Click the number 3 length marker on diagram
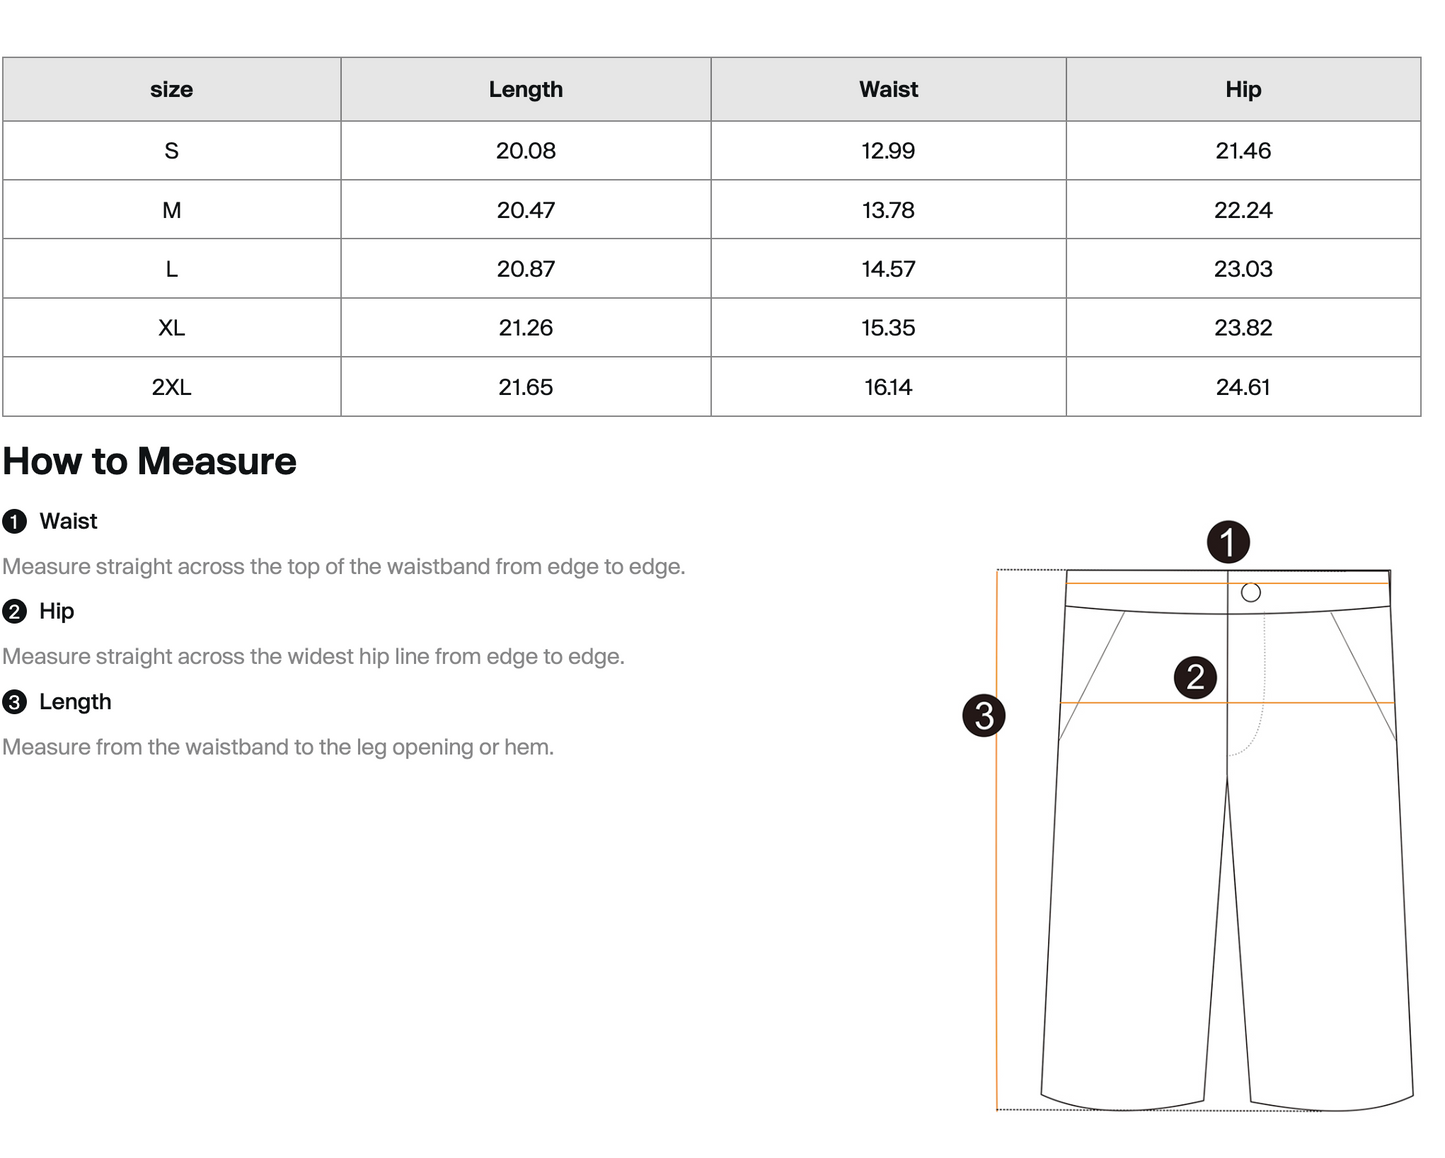 (984, 715)
